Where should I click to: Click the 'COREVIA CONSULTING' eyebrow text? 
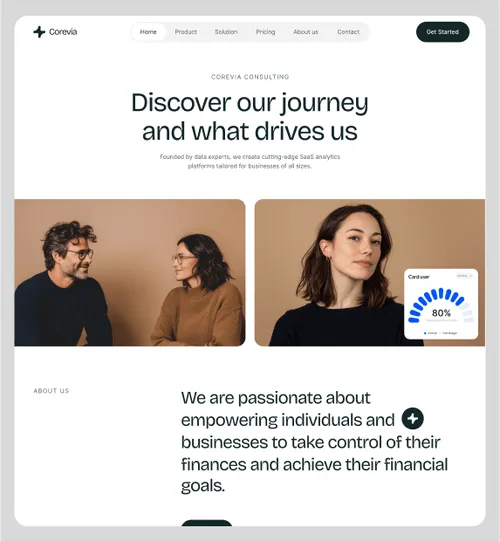tap(250, 77)
